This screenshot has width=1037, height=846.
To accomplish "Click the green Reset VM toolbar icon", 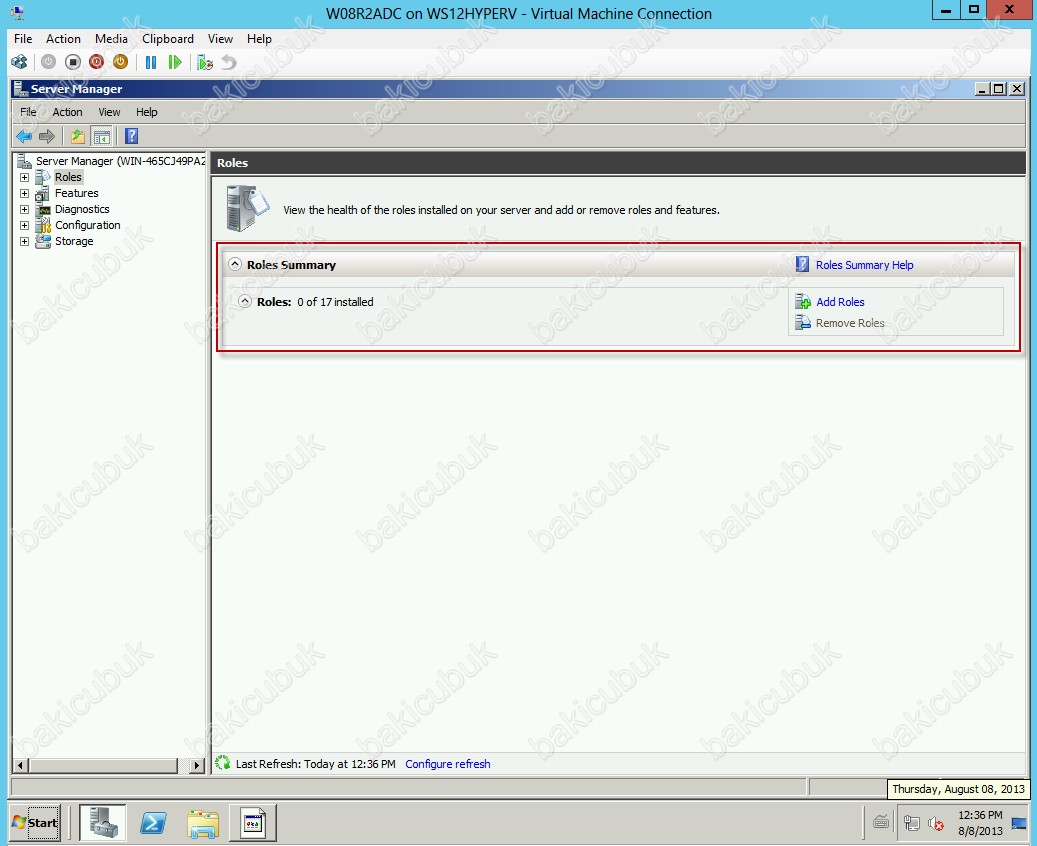I will point(175,62).
